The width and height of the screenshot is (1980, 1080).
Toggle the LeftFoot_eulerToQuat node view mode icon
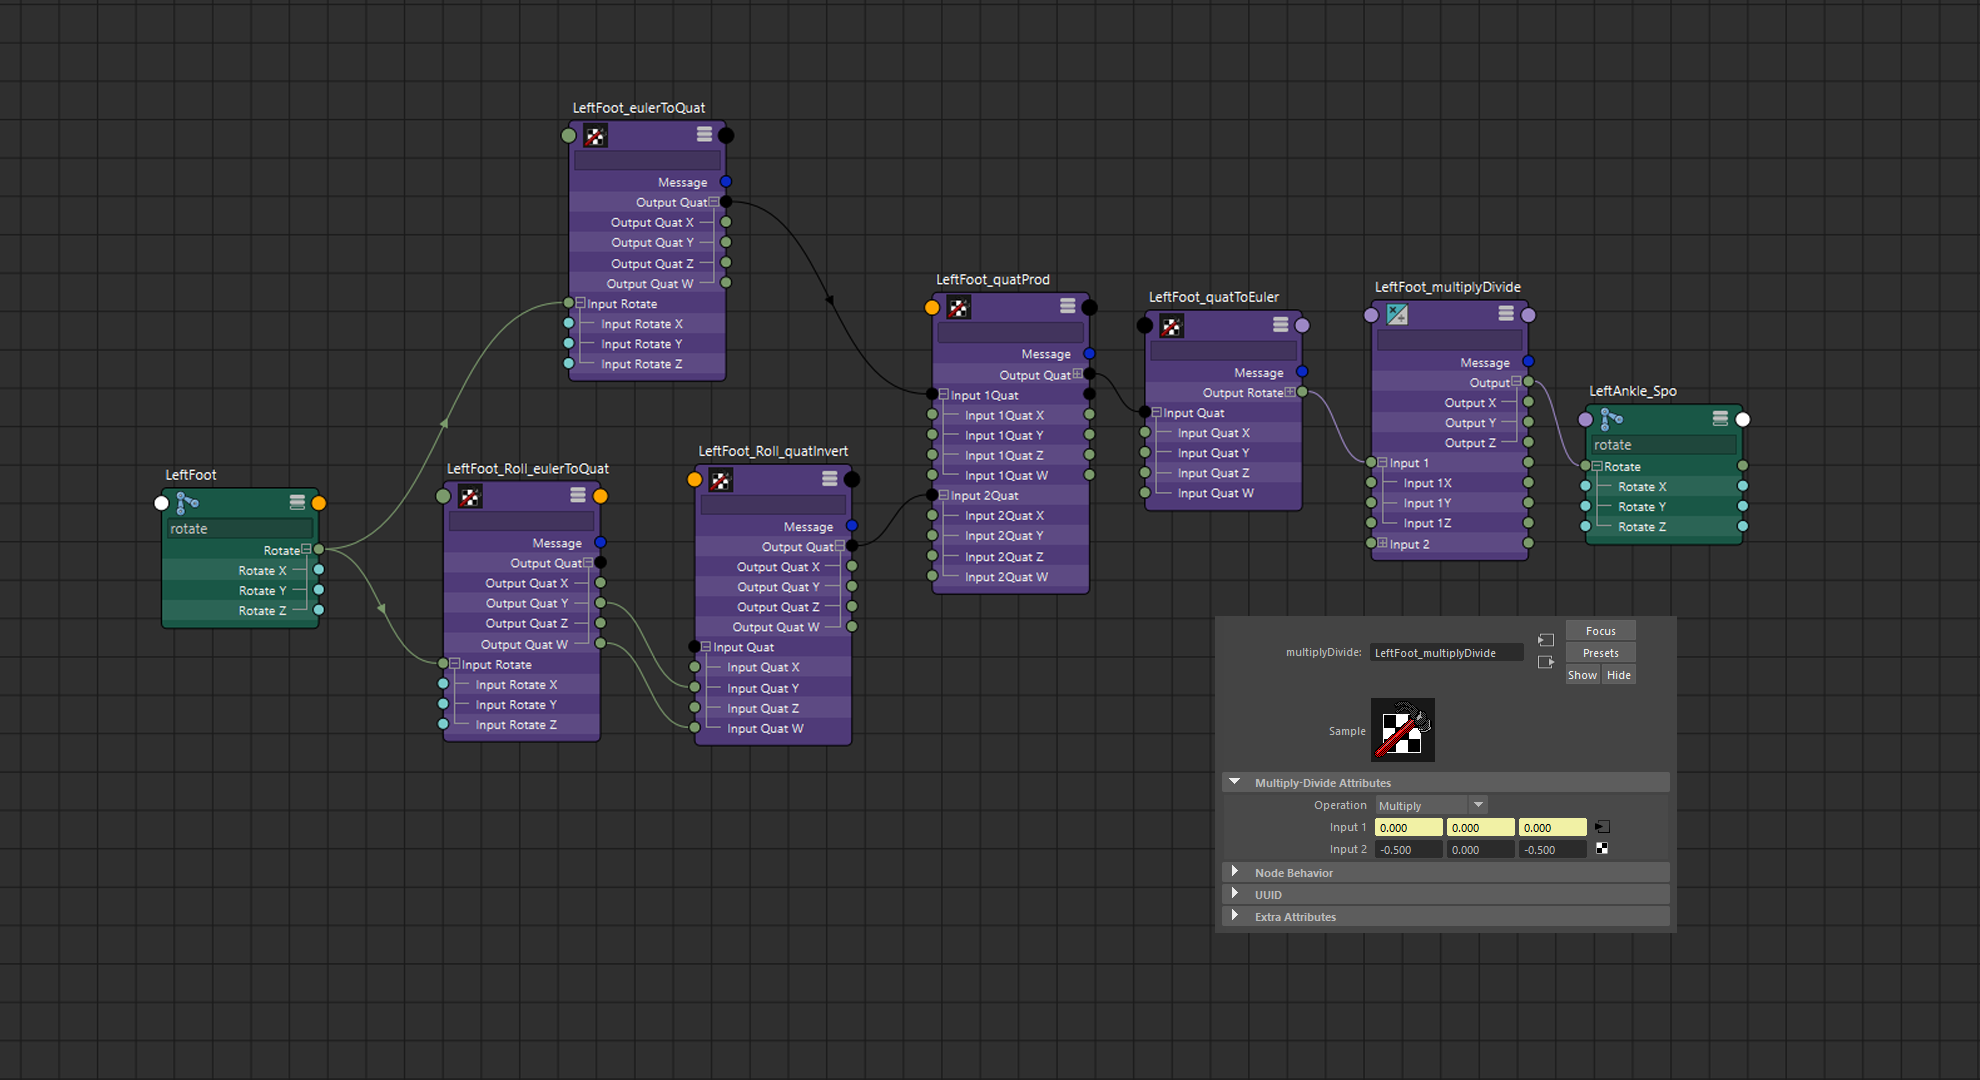705,134
